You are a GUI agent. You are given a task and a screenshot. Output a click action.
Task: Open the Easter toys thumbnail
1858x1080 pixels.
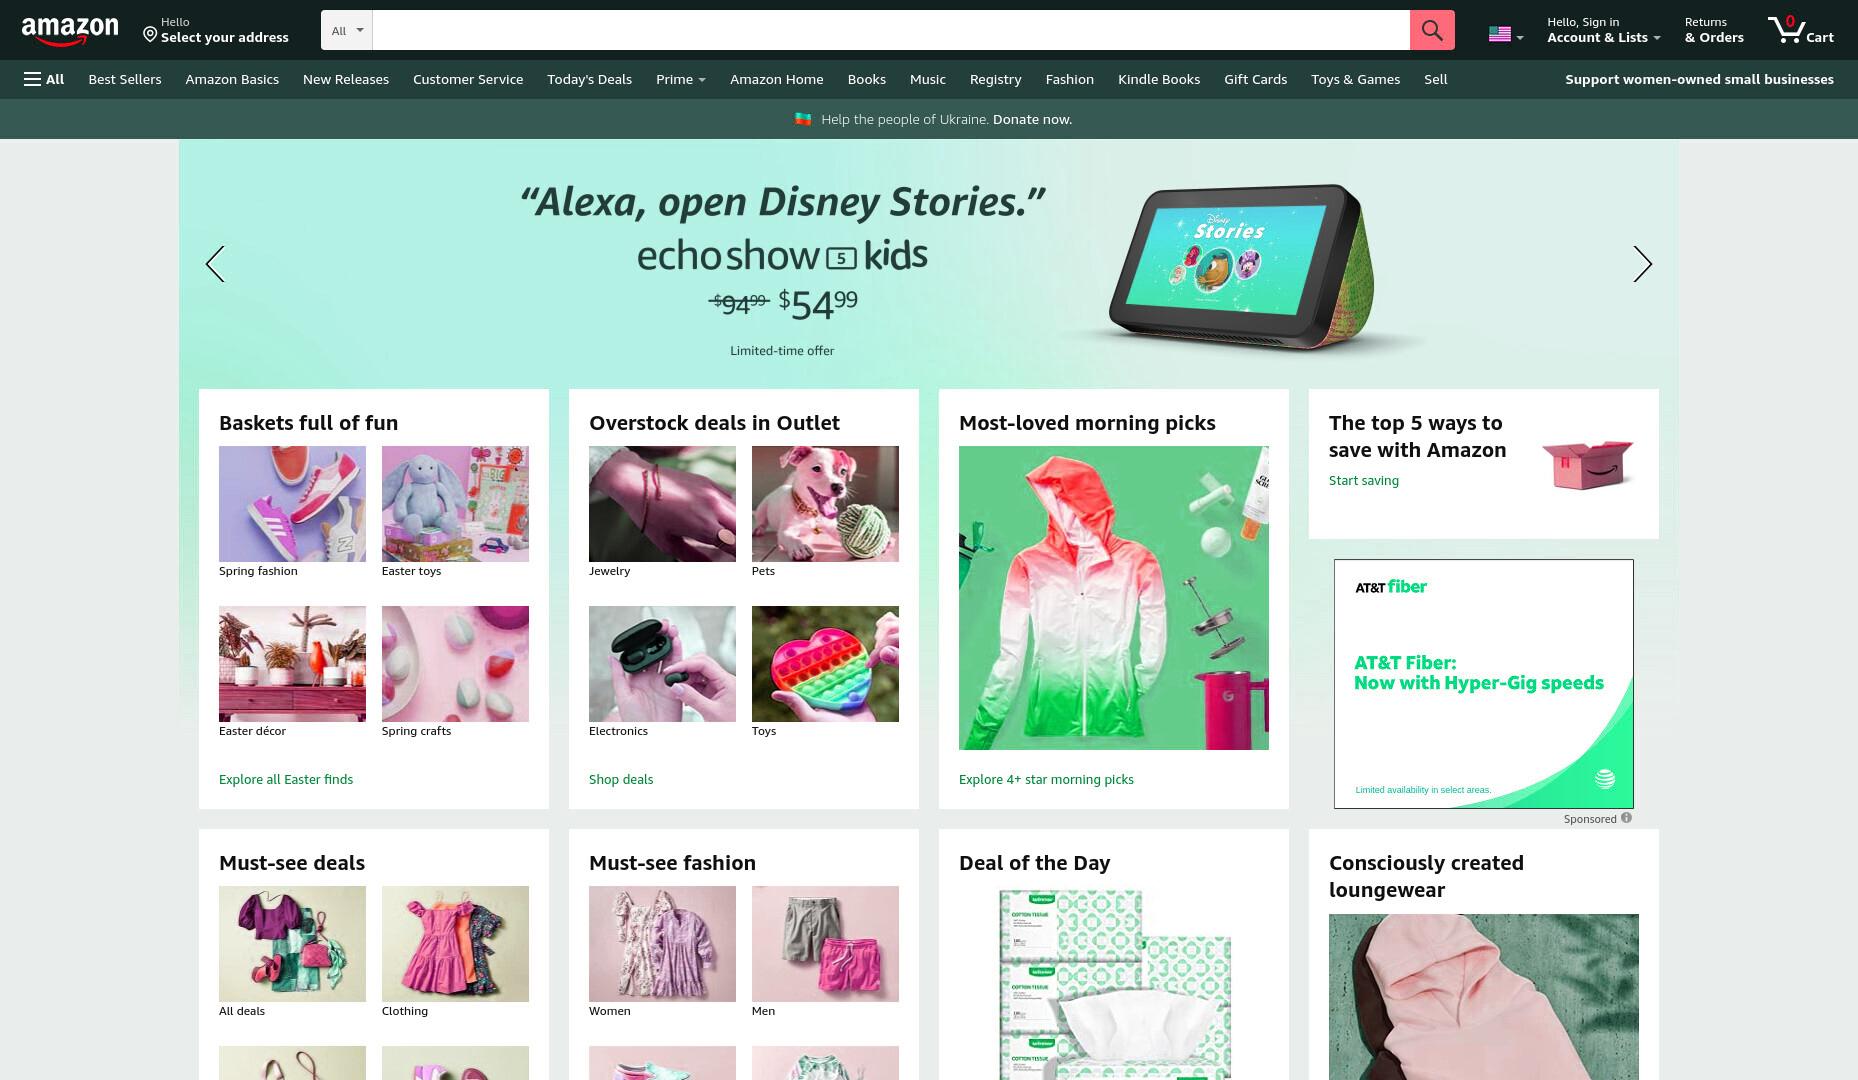point(455,504)
